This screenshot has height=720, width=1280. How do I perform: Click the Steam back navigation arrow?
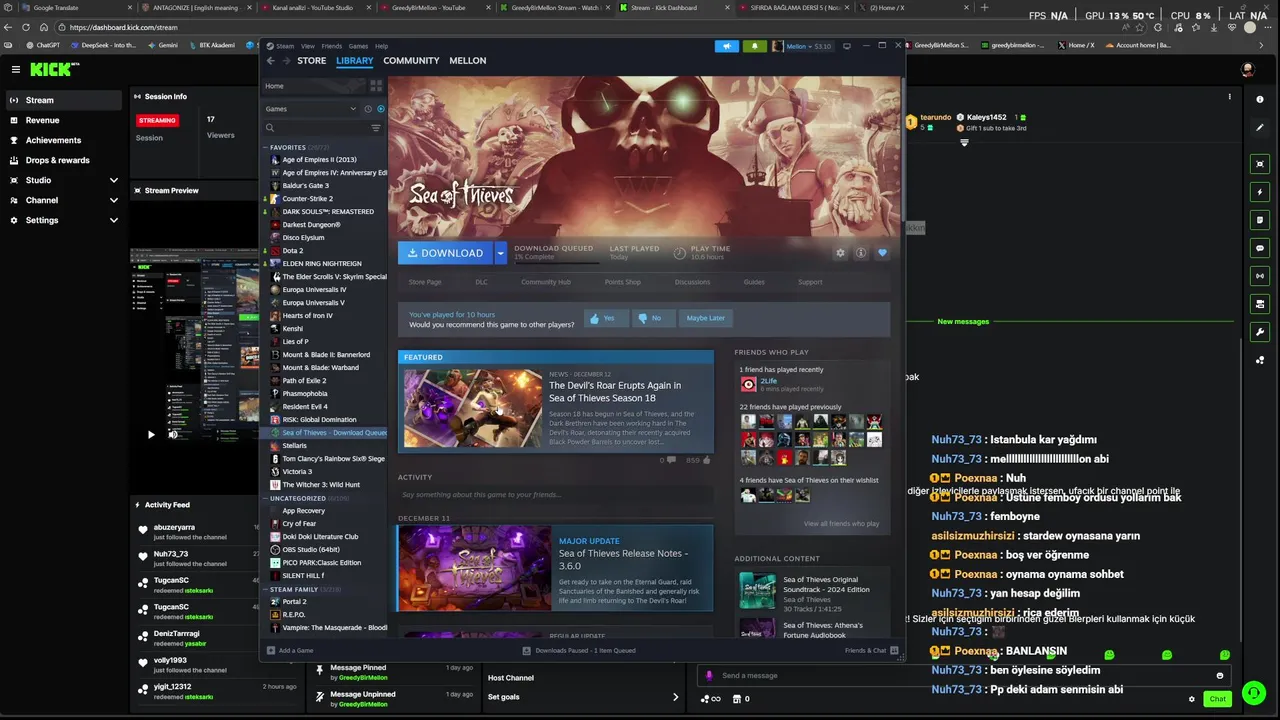point(270,61)
